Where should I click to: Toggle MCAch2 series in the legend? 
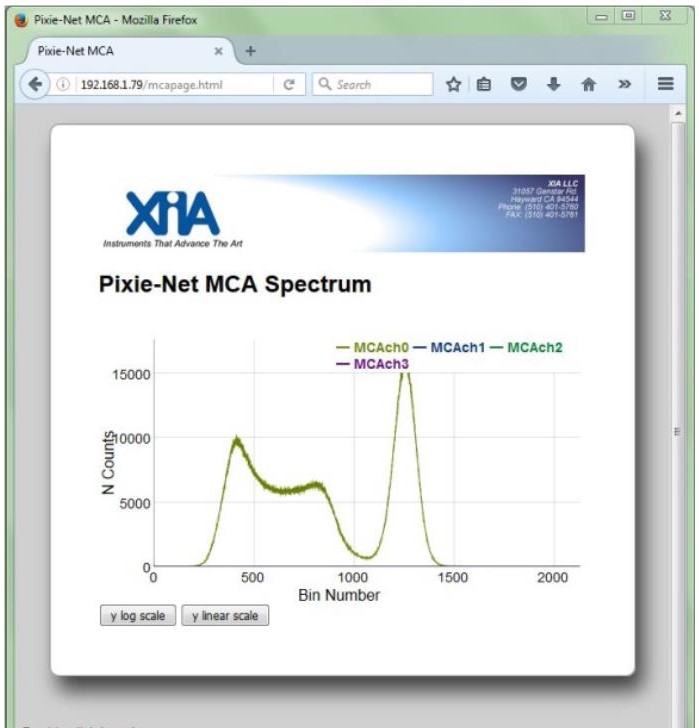tap(526, 347)
